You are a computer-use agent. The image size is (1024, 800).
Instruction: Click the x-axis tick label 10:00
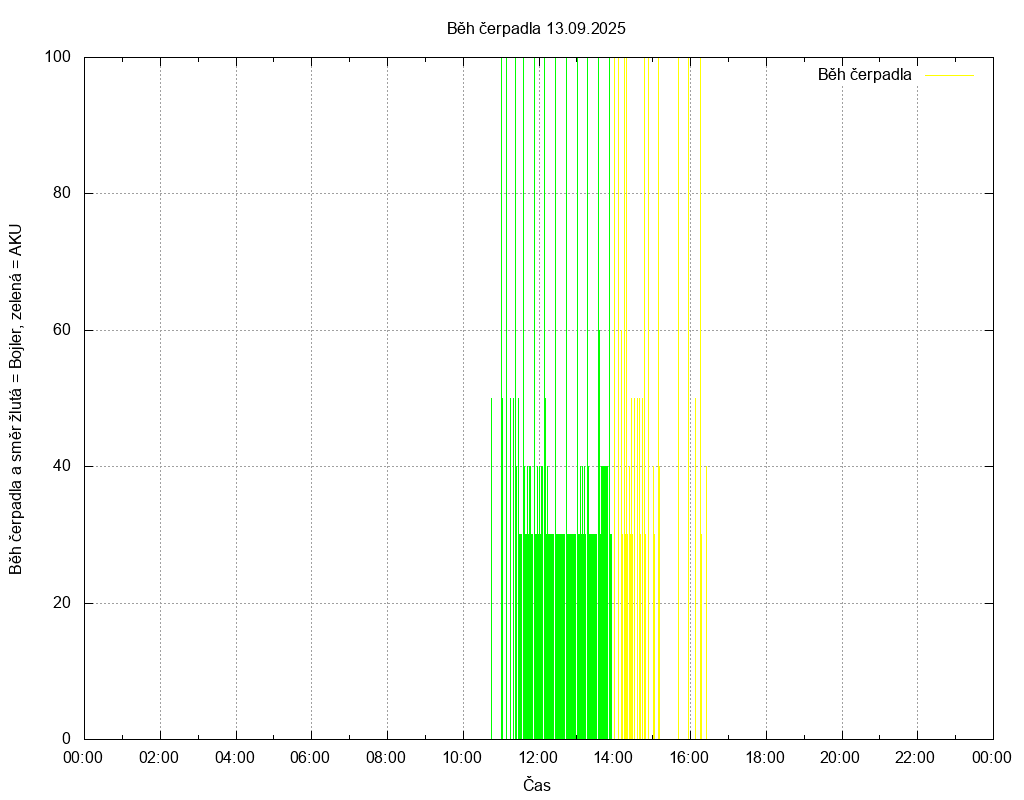pos(462,758)
